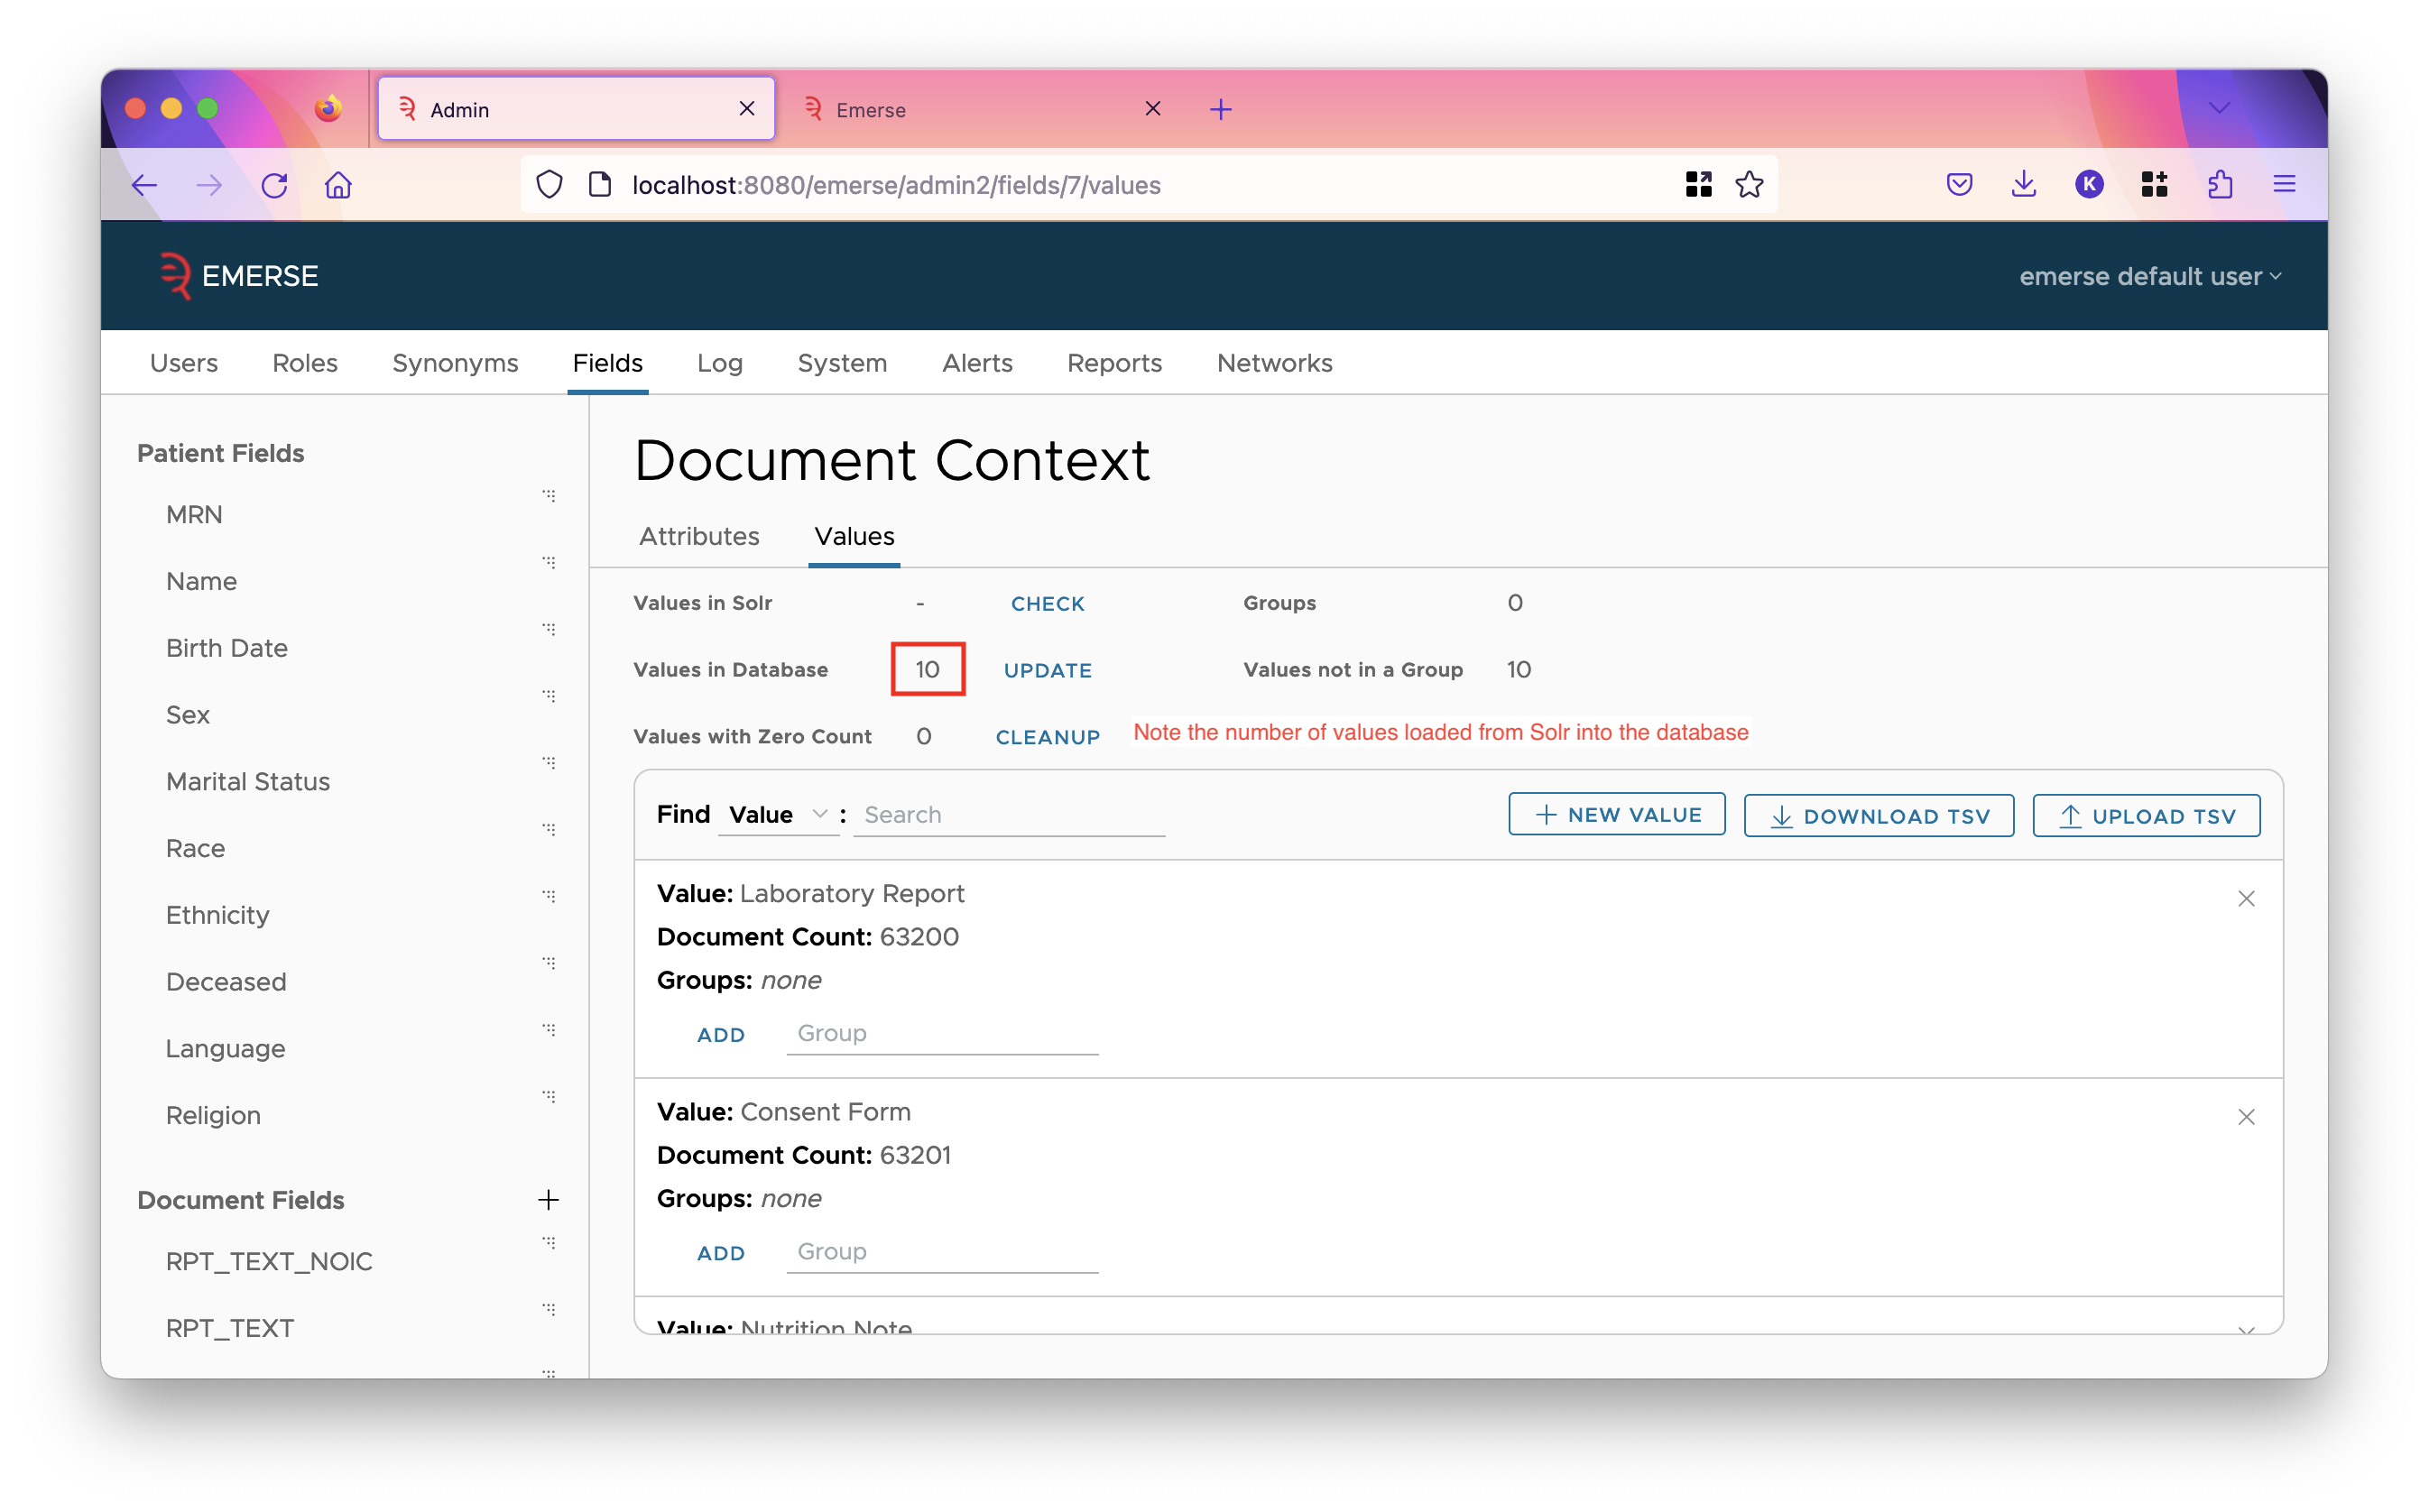Click ADD under Laboratory Report
The width and height of the screenshot is (2429, 1512).
point(720,1035)
